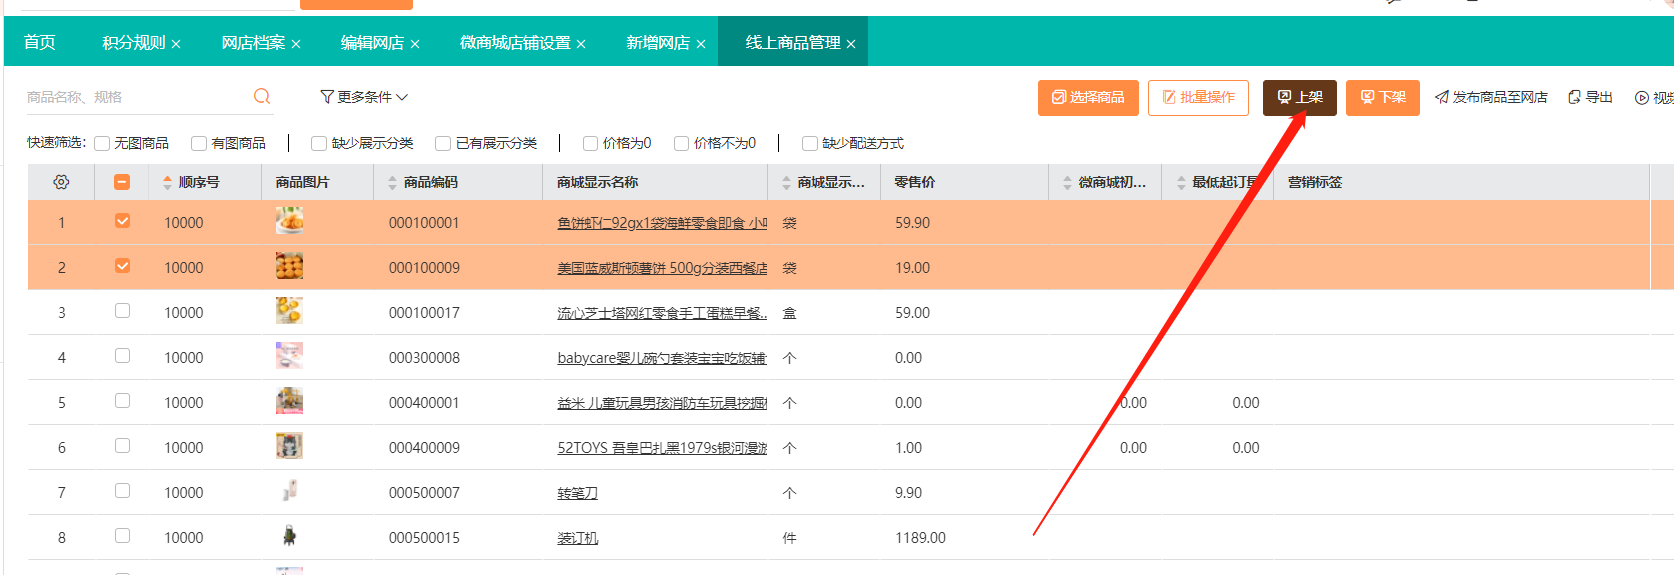Viewport: 1674px width, 575px height.
Task: Open 转笔刀 product link
Action: 577,493
